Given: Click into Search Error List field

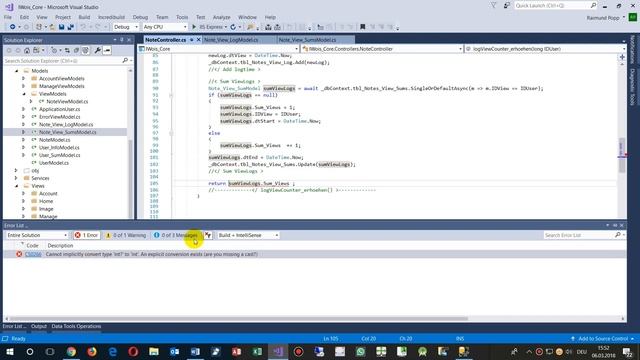Looking at the screenshot, I should tap(579, 235).
